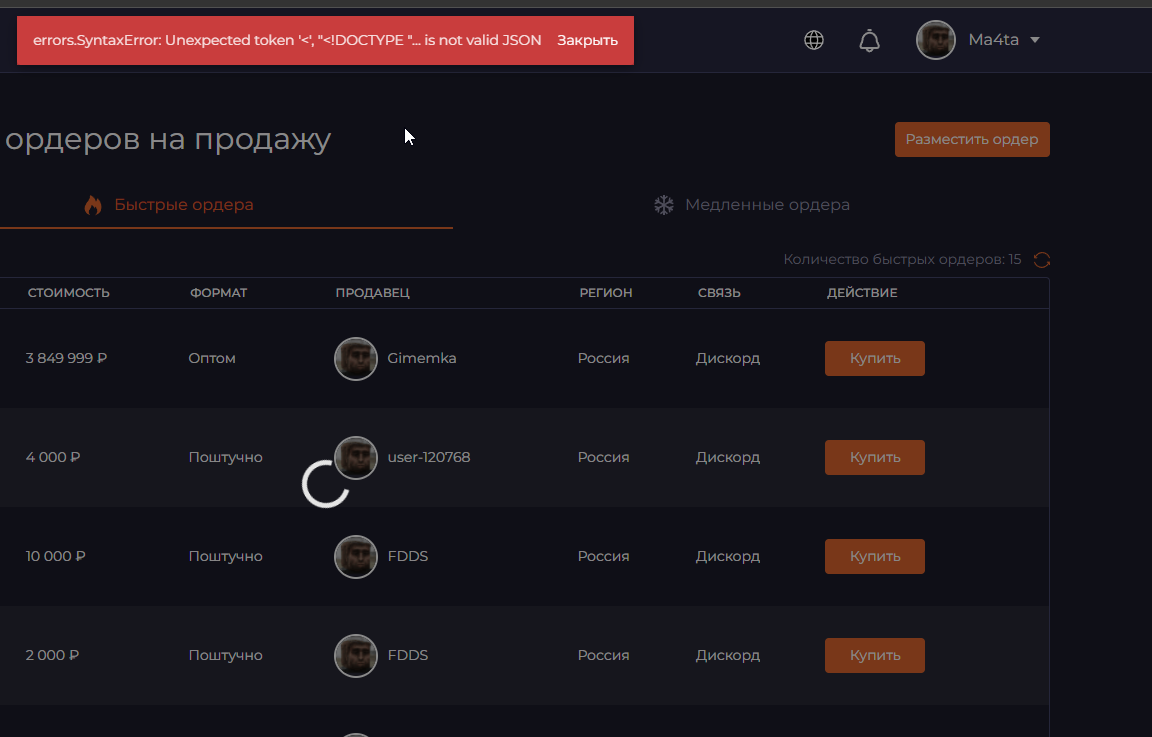Click the flame icon on Быстрые ордера
Image resolution: width=1152 pixels, height=737 pixels.
[93, 205]
